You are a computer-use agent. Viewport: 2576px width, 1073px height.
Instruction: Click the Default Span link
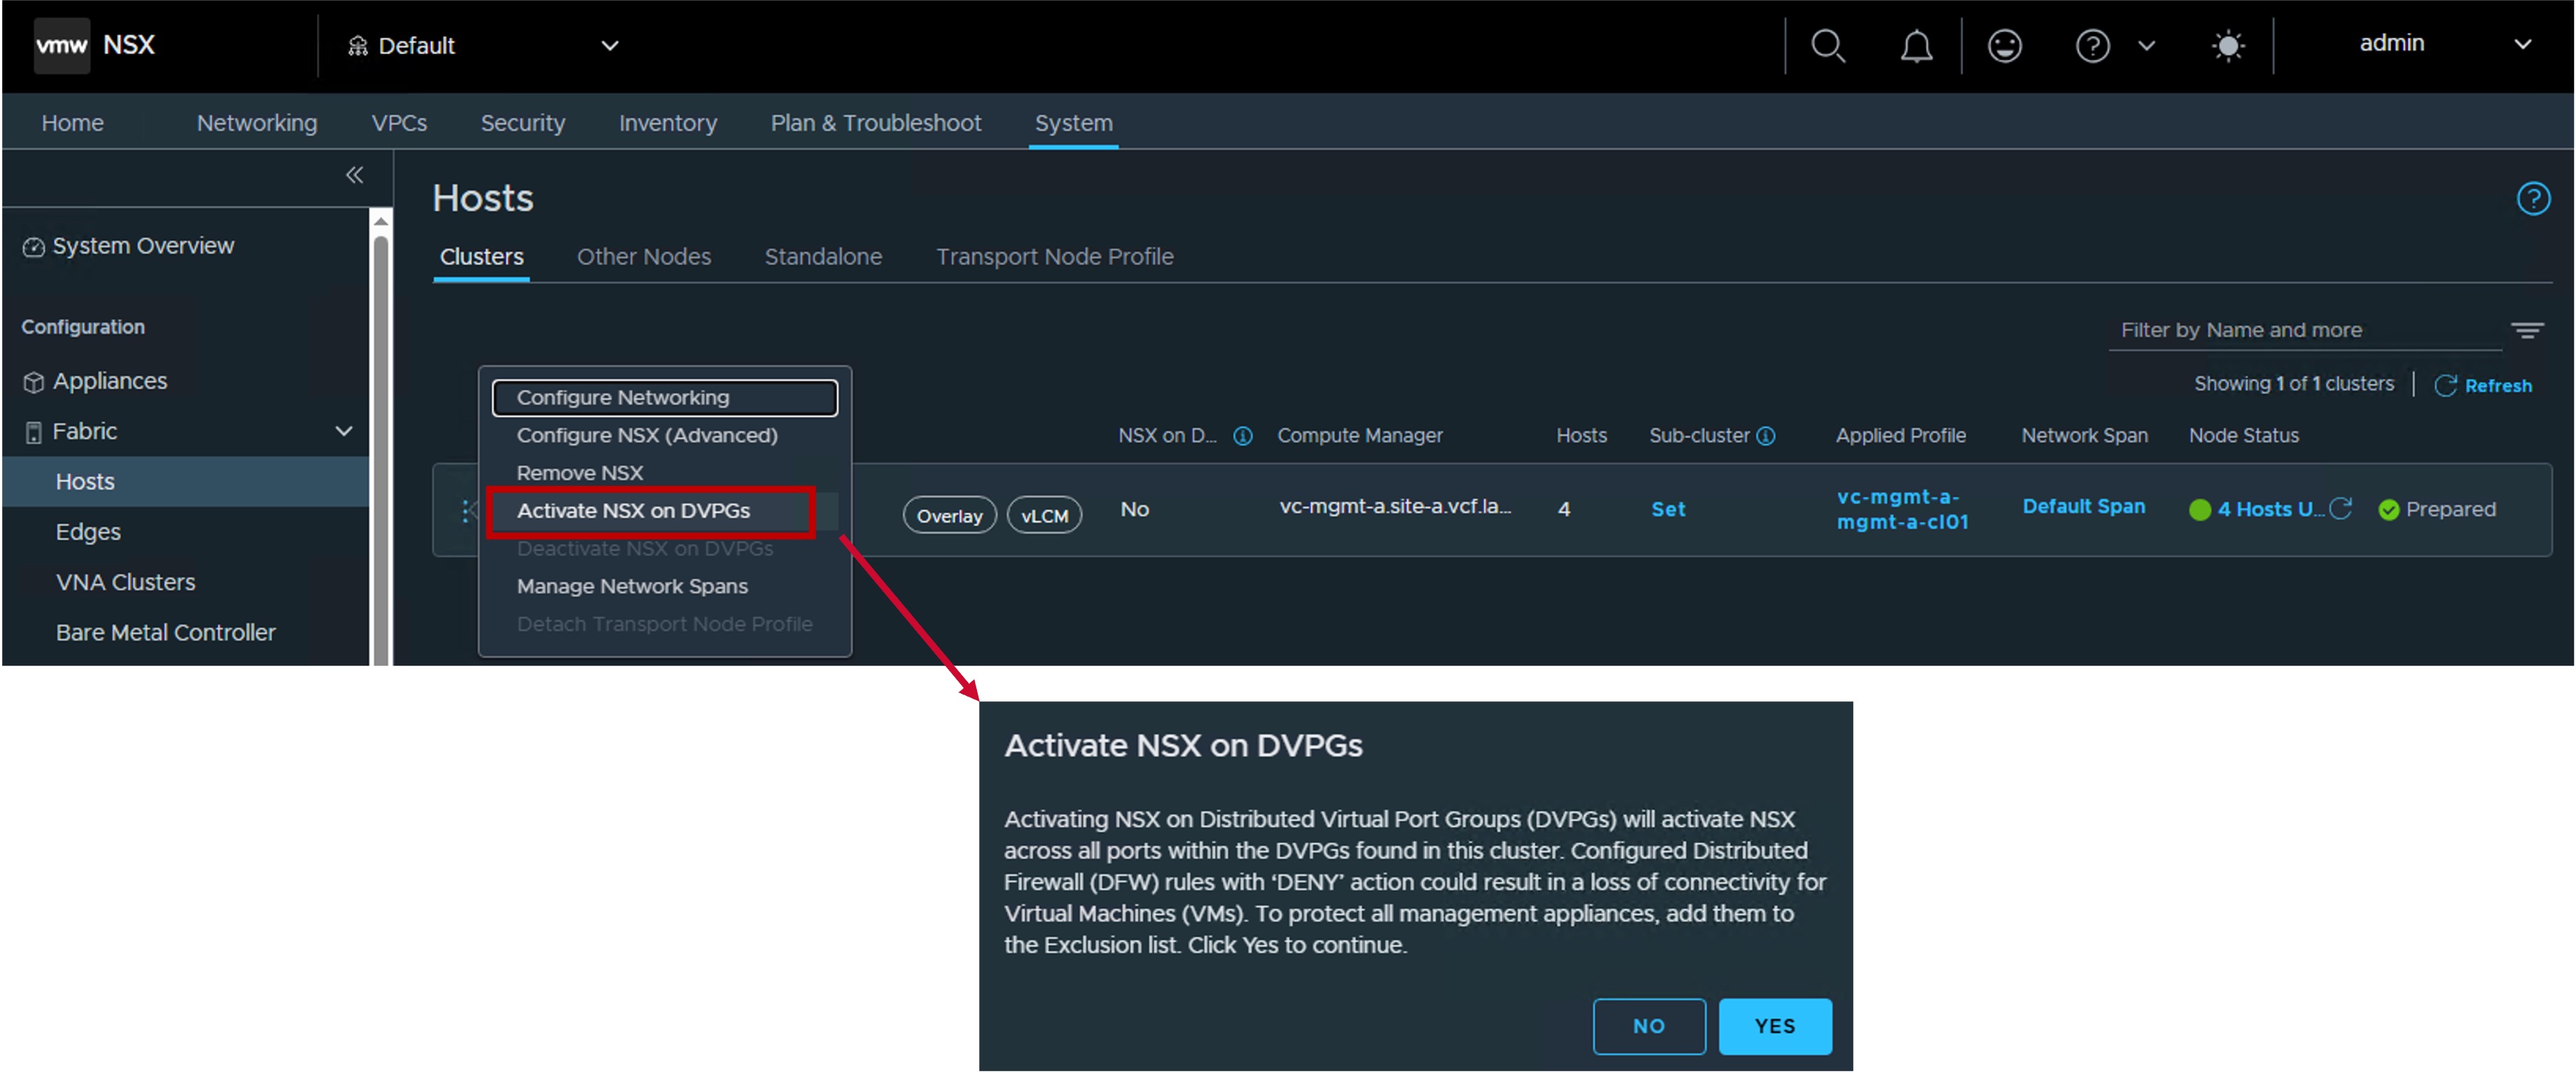click(x=2083, y=507)
